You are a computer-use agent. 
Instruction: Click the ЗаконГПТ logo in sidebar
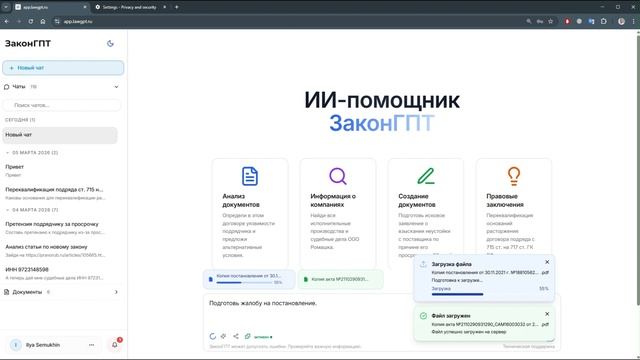click(28, 43)
